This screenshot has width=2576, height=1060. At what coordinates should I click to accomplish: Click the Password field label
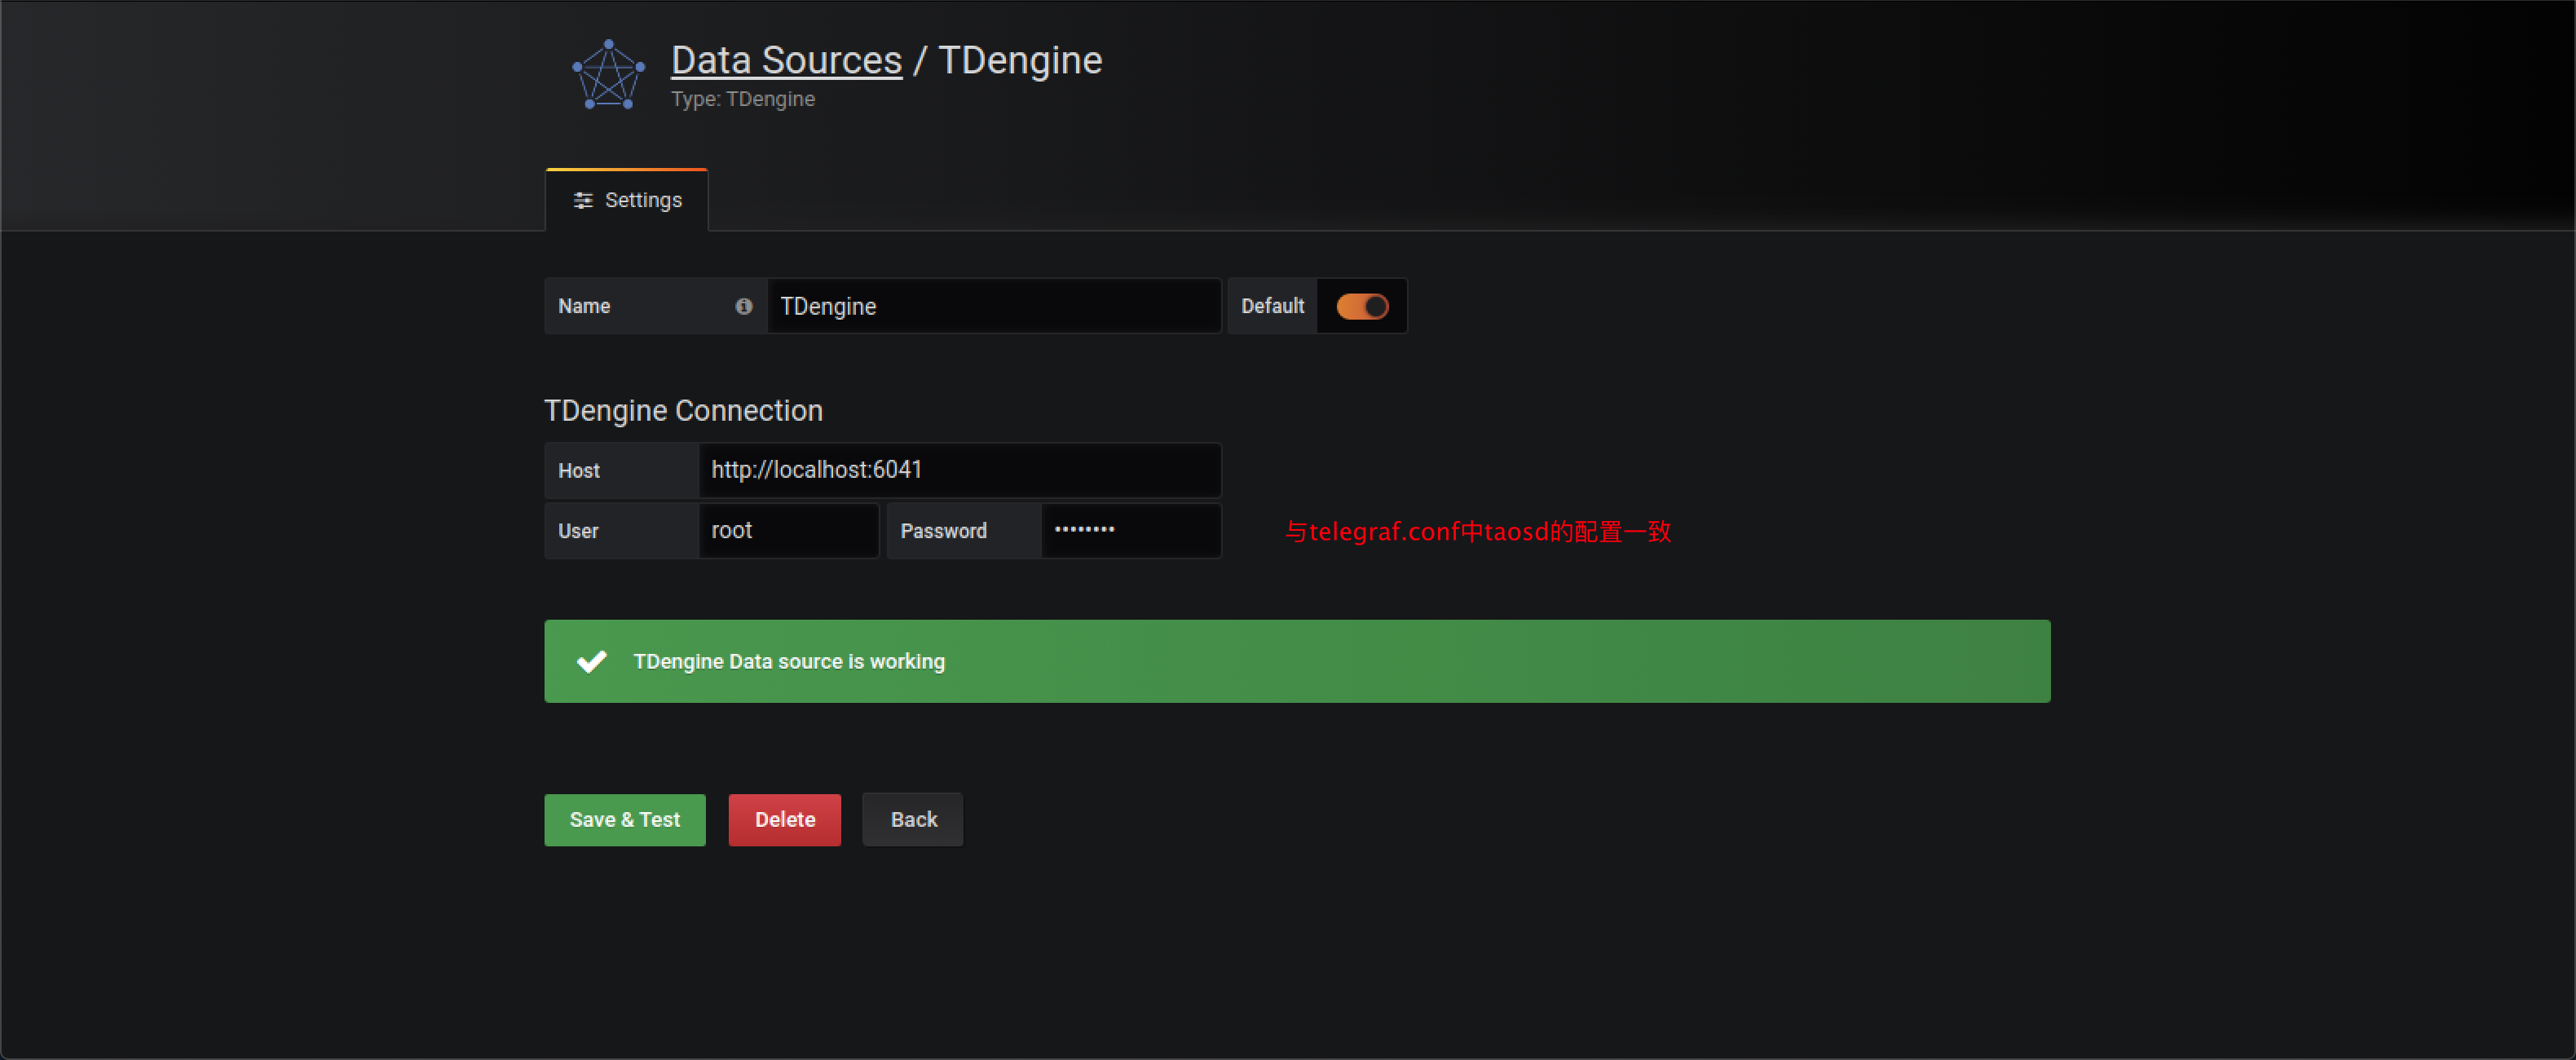(x=943, y=531)
